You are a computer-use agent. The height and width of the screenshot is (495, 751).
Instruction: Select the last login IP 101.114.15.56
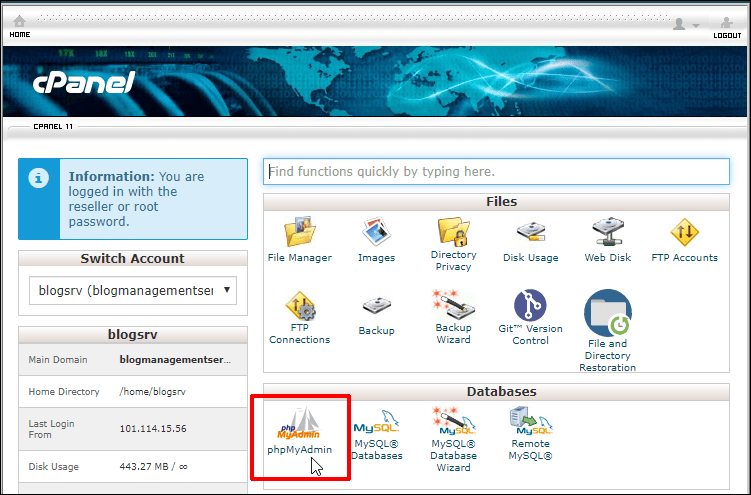tap(153, 428)
